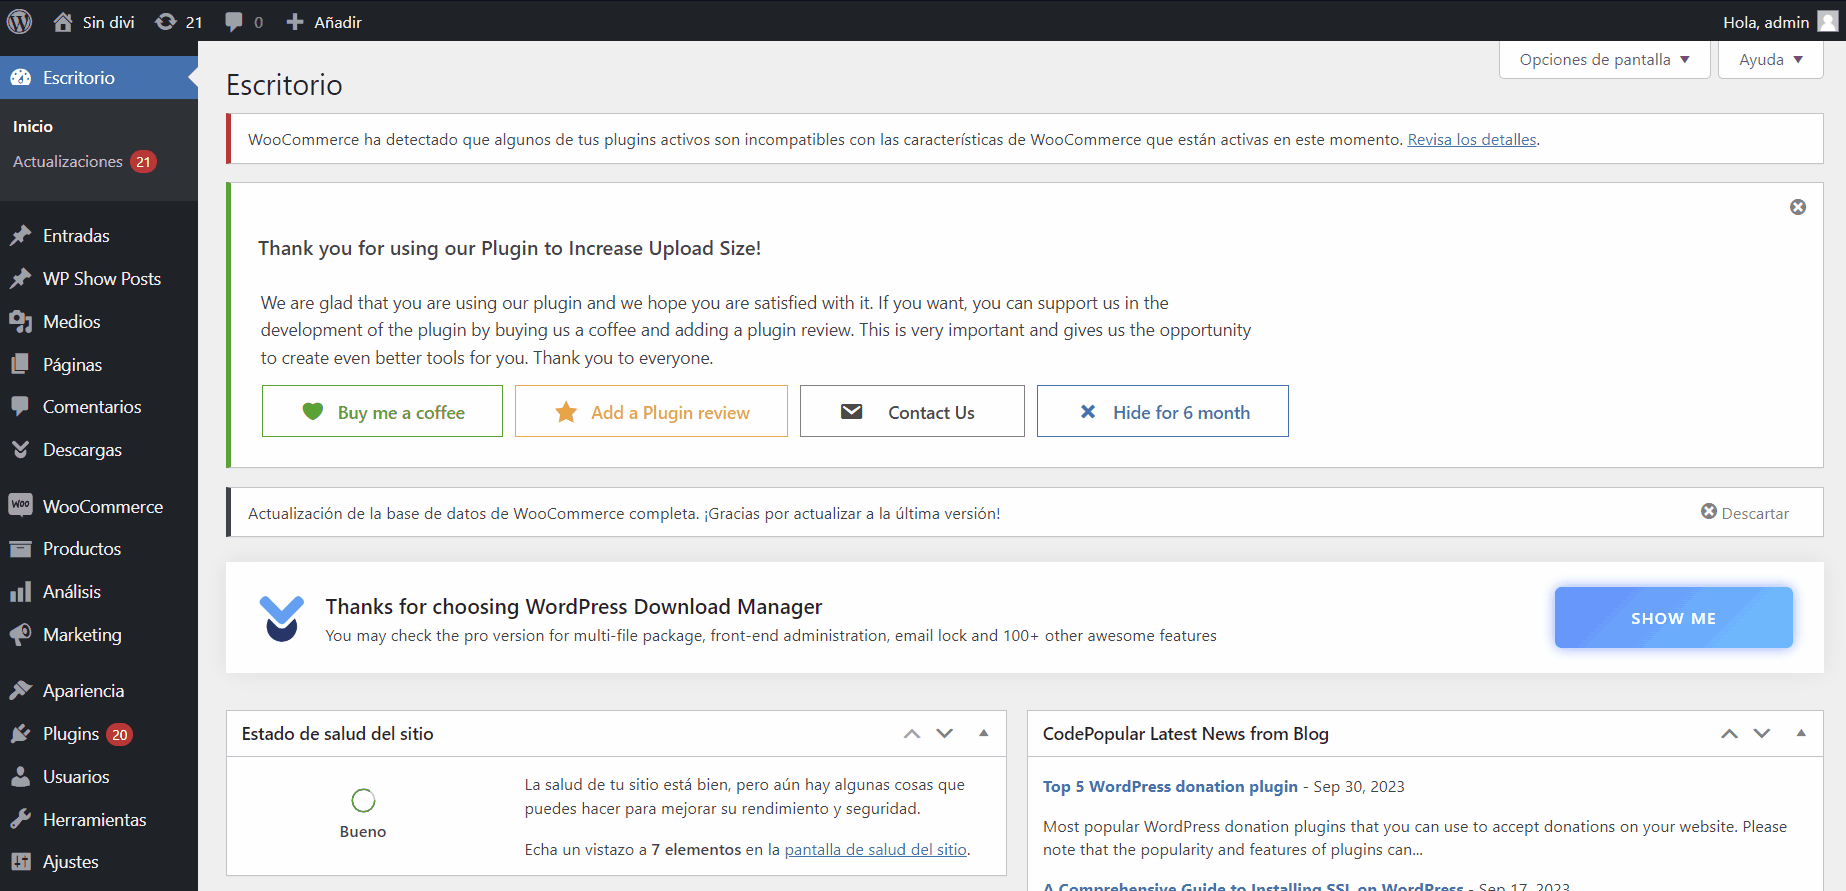
Task: Click the WordPress logo in admin bar
Action: click(x=19, y=21)
